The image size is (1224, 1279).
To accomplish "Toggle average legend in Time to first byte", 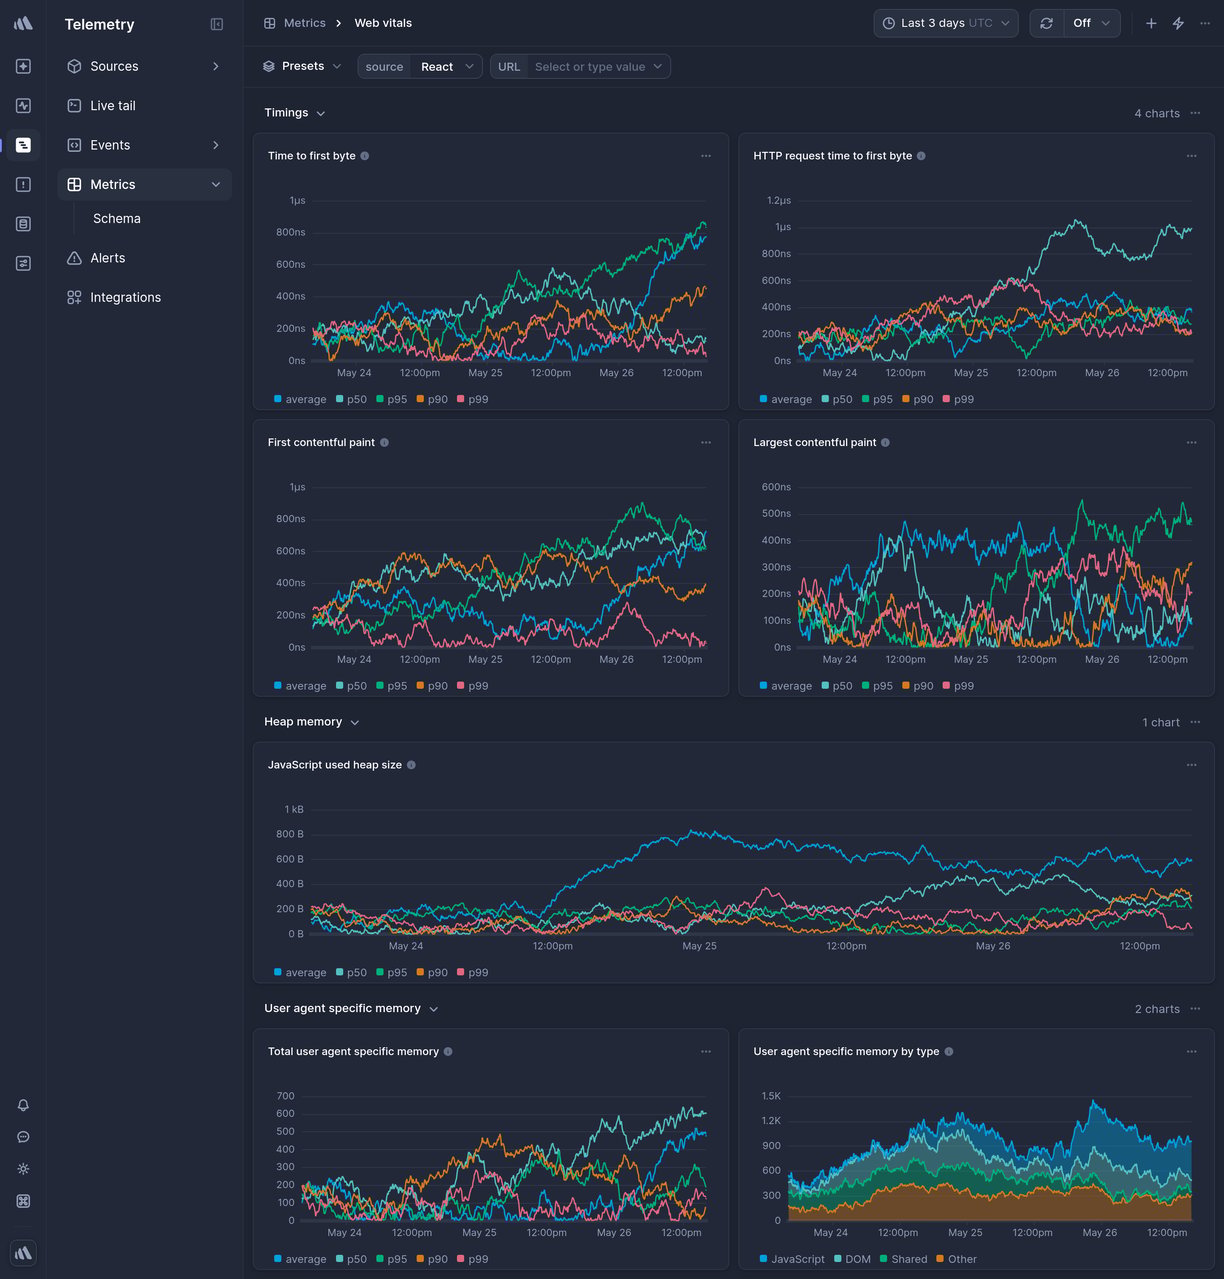I will (300, 399).
